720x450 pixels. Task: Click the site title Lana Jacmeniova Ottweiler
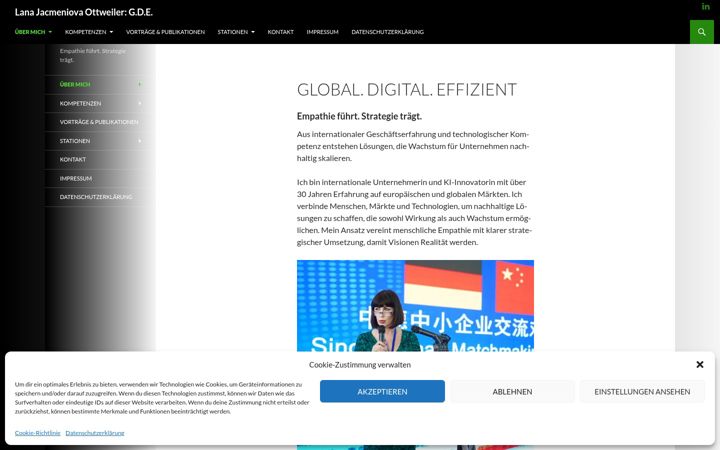pyautogui.click(x=84, y=12)
